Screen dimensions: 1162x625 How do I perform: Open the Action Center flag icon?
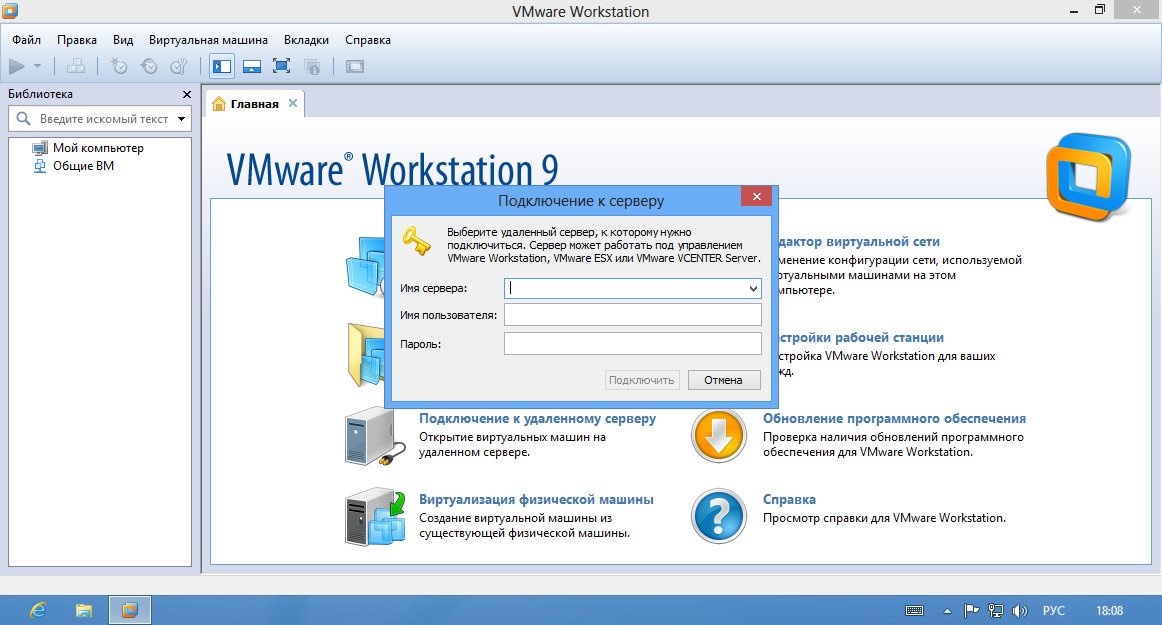[971, 611]
